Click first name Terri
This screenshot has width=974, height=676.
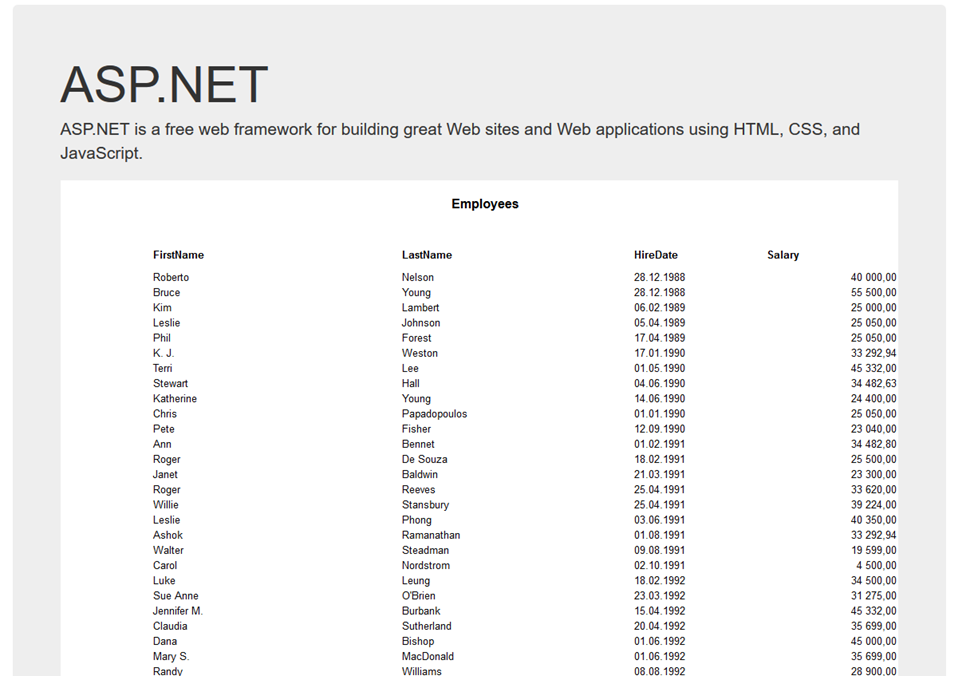click(162, 368)
